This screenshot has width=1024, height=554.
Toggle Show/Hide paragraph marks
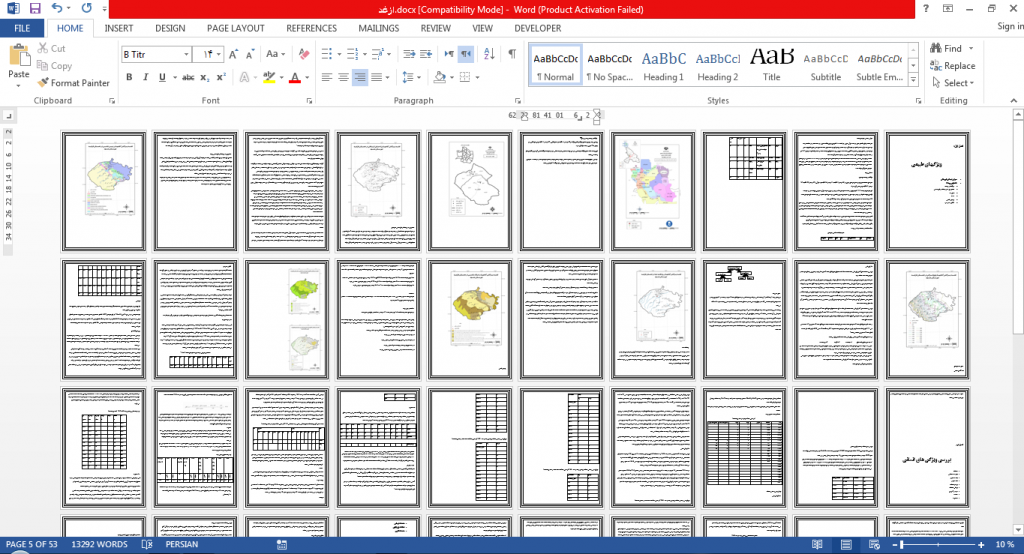click(513, 54)
